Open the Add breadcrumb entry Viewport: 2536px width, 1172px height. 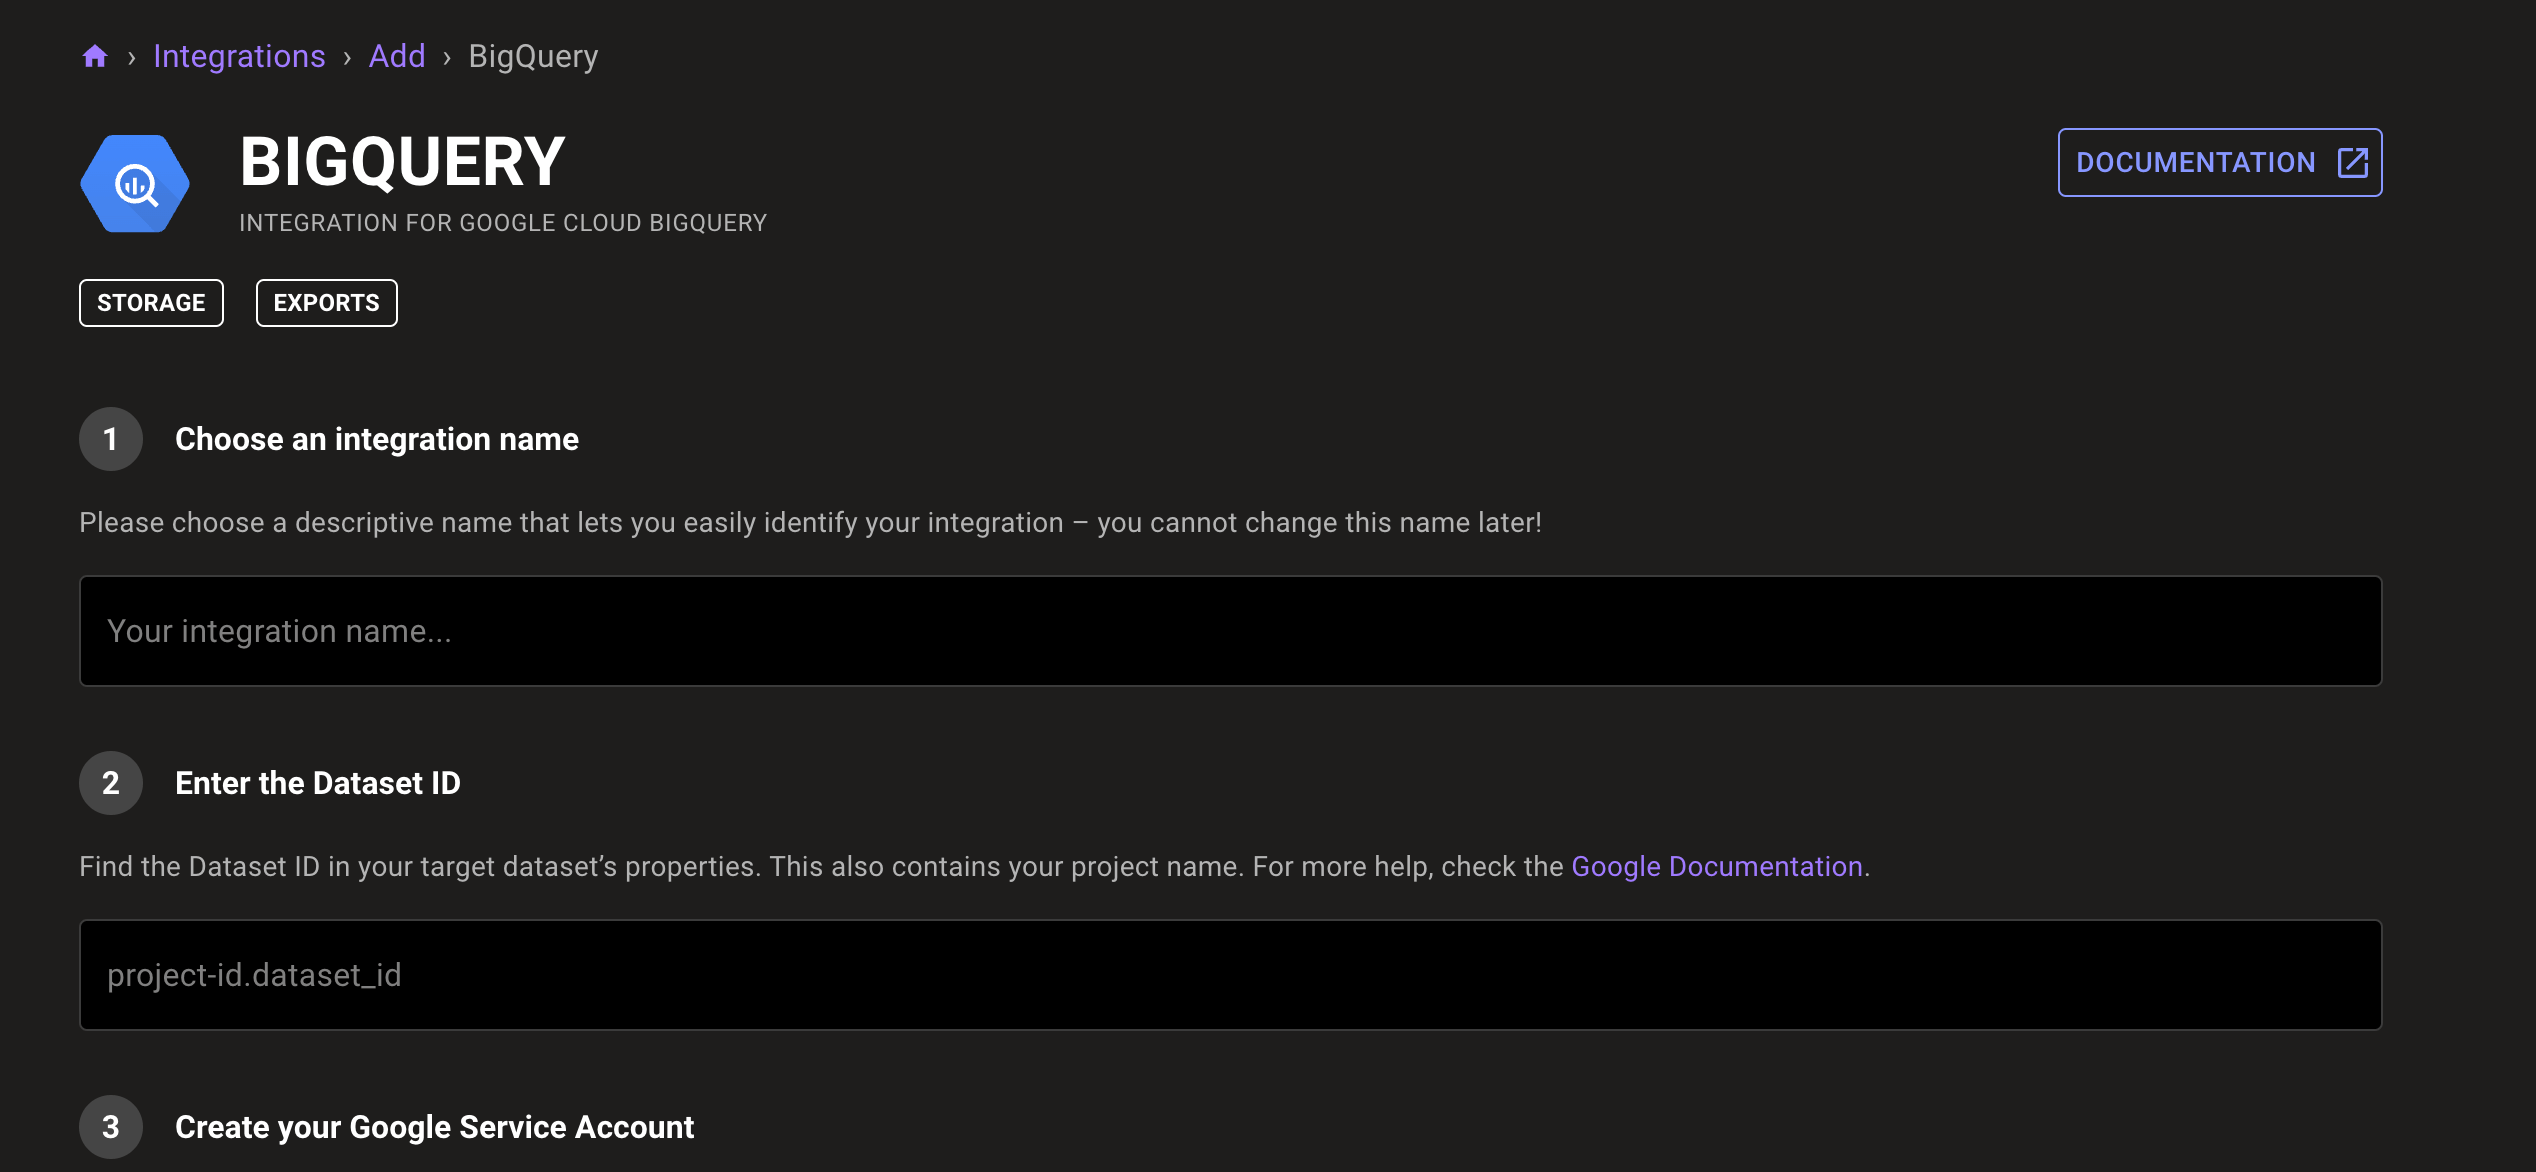click(x=397, y=56)
